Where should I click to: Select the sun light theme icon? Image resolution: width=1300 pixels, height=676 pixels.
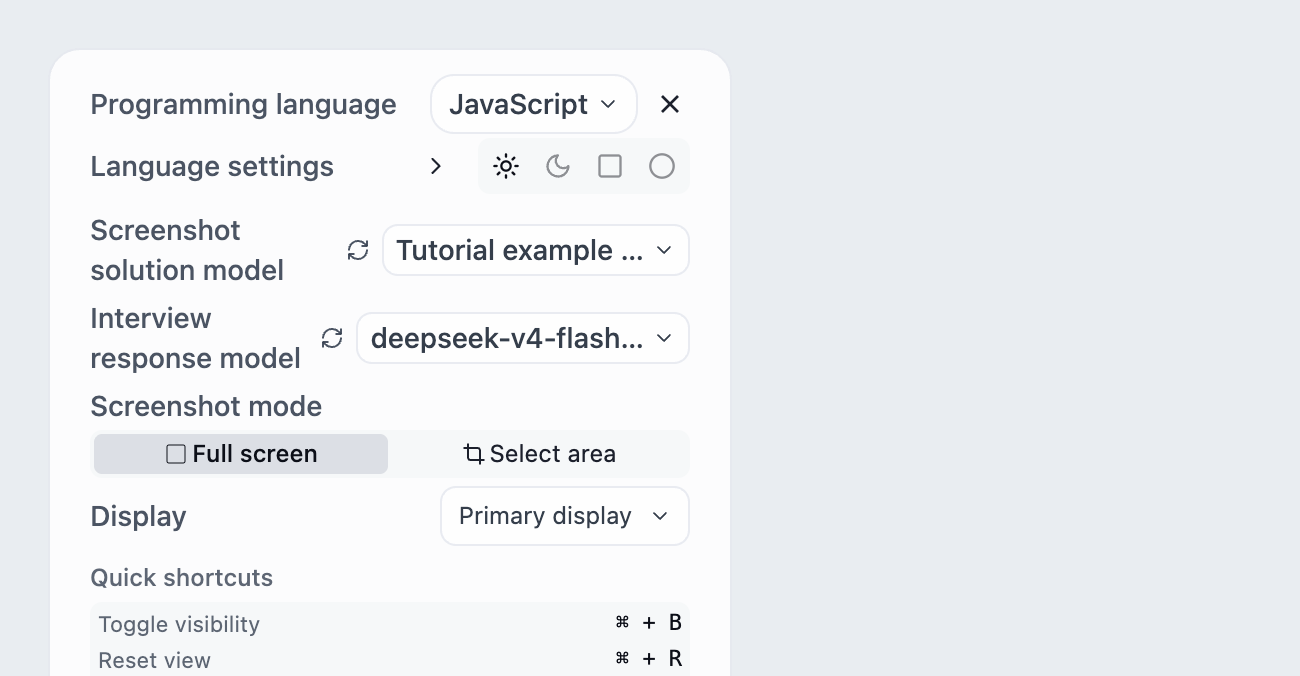[x=506, y=166]
